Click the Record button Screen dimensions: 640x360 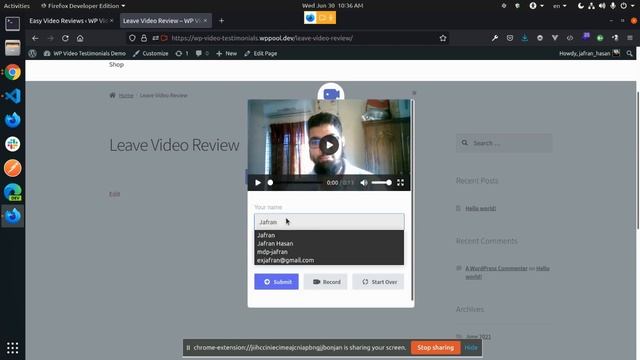point(326,282)
